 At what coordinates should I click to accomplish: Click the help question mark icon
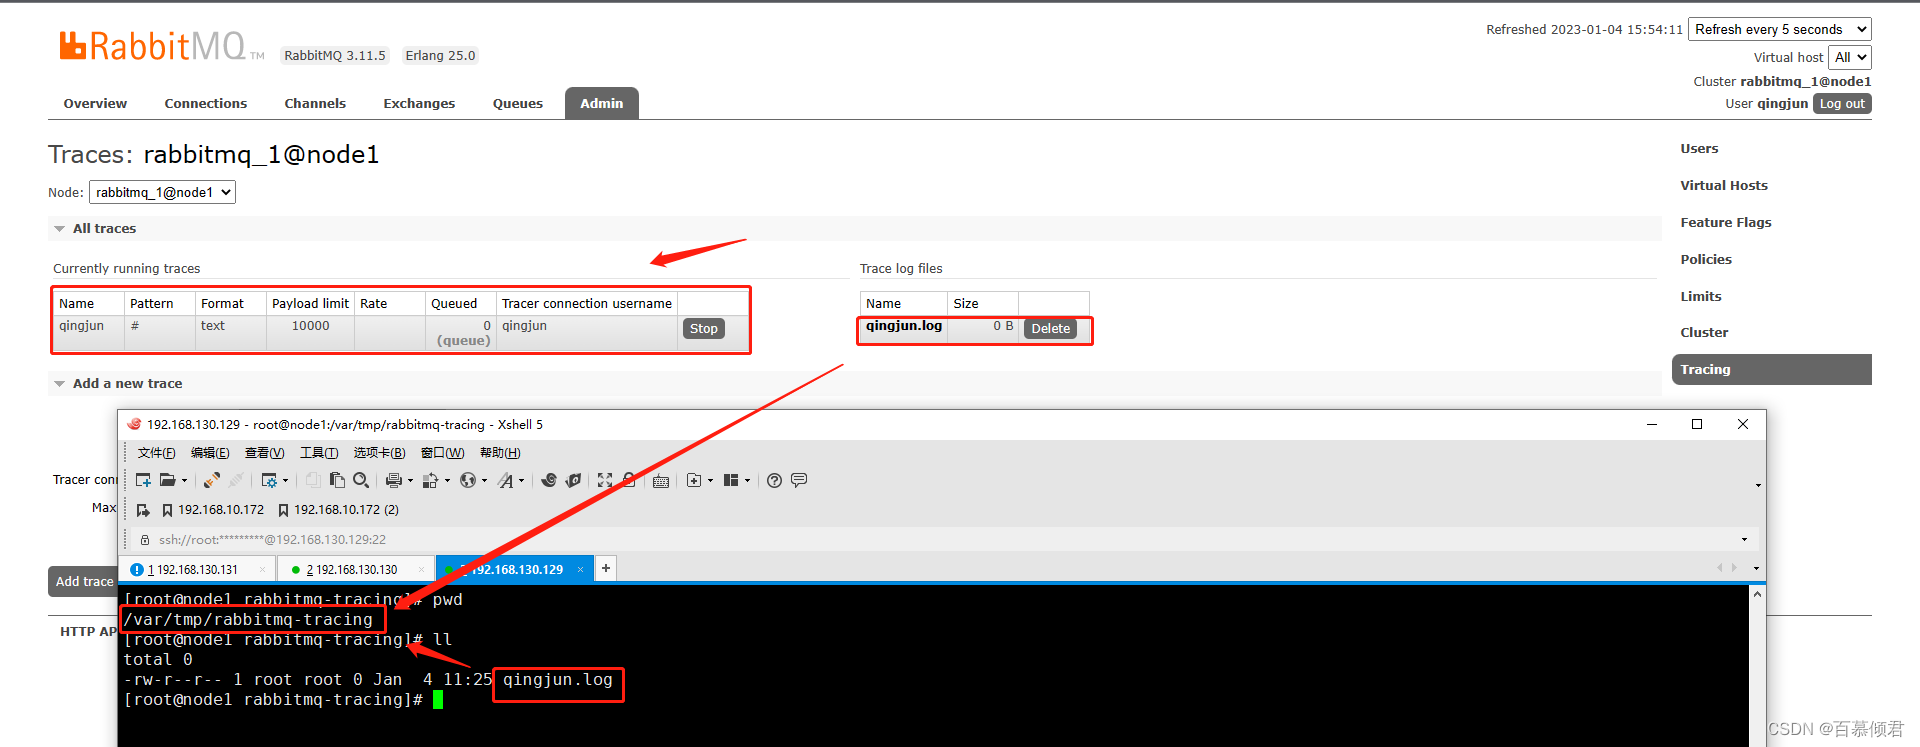(774, 480)
